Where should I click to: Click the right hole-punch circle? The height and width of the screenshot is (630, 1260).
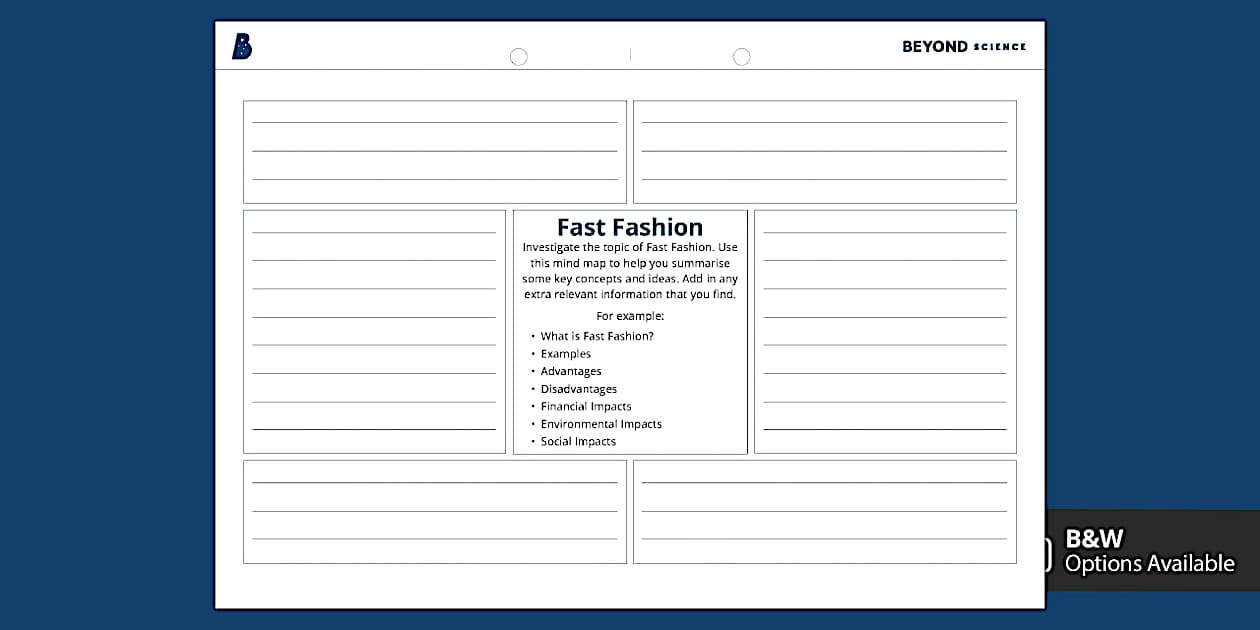click(741, 57)
